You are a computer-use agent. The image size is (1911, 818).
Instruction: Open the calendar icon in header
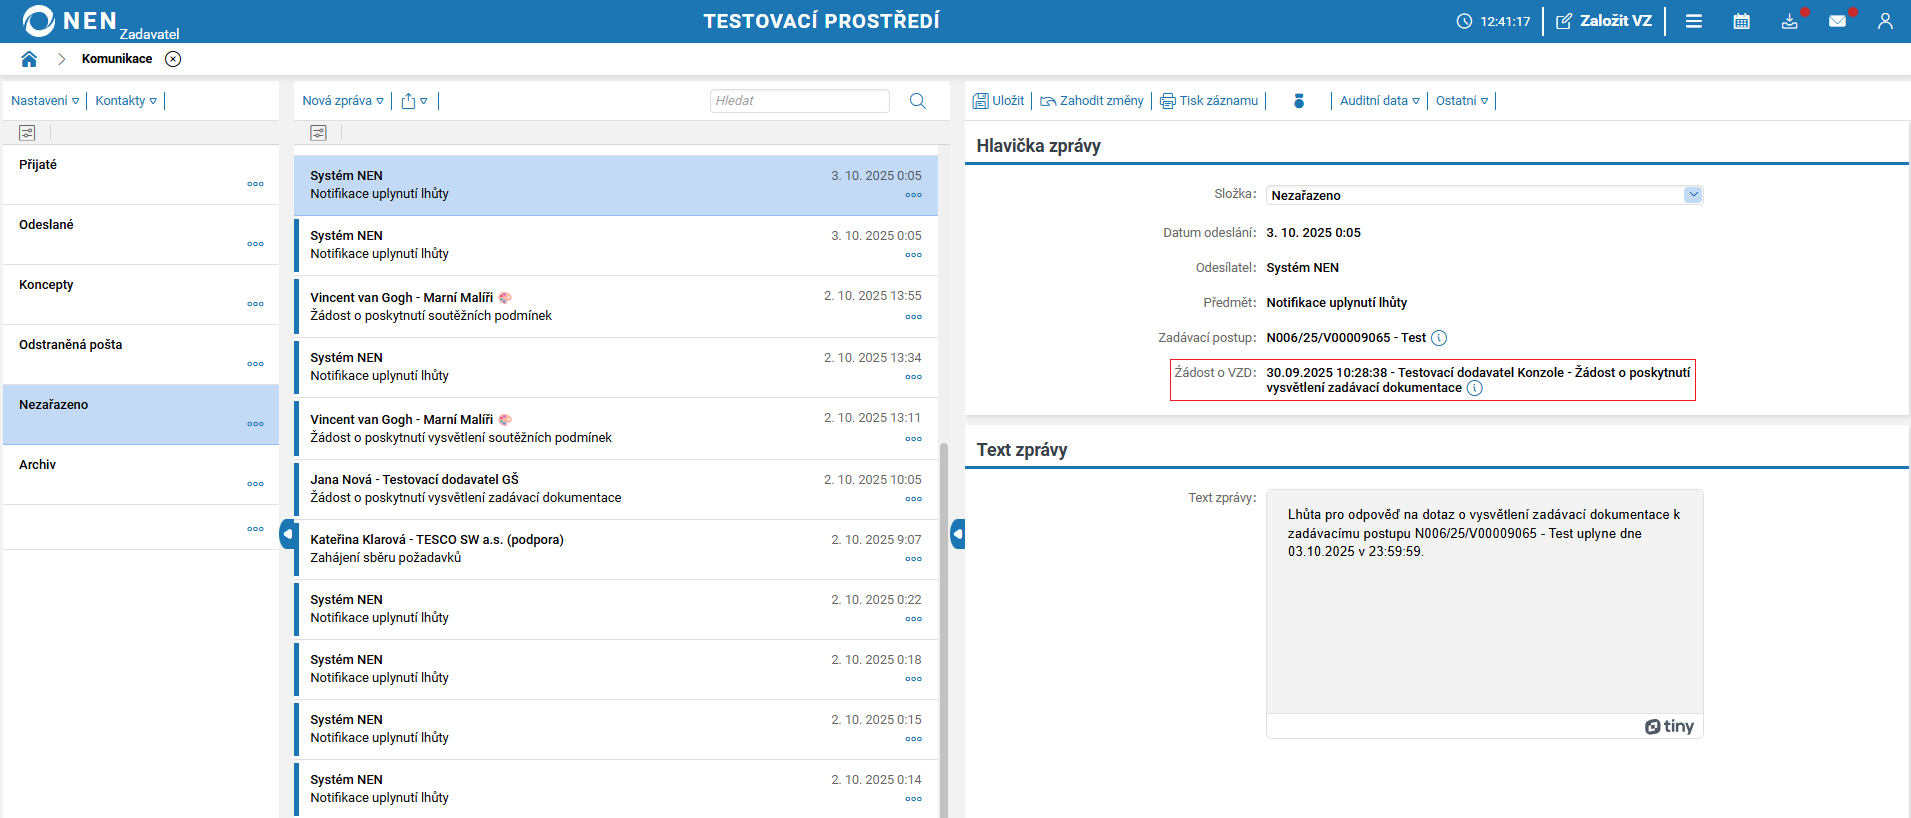(x=1741, y=21)
